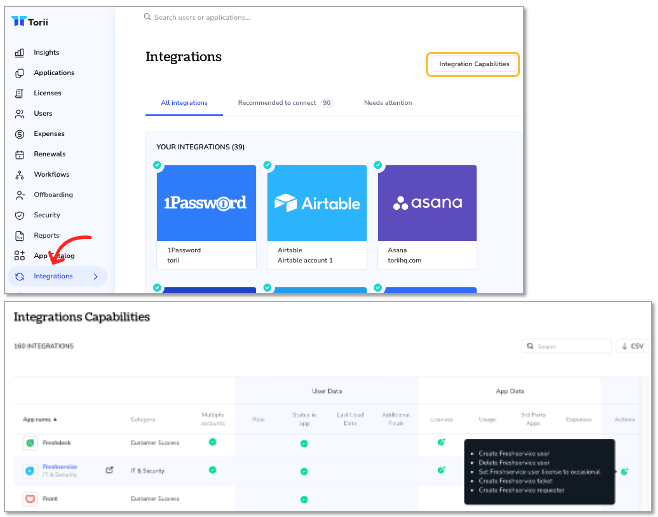Screen dimensions: 658x517
Task: Click 'Create Freshservice requester' in the tooltip
Action: [x=522, y=490]
